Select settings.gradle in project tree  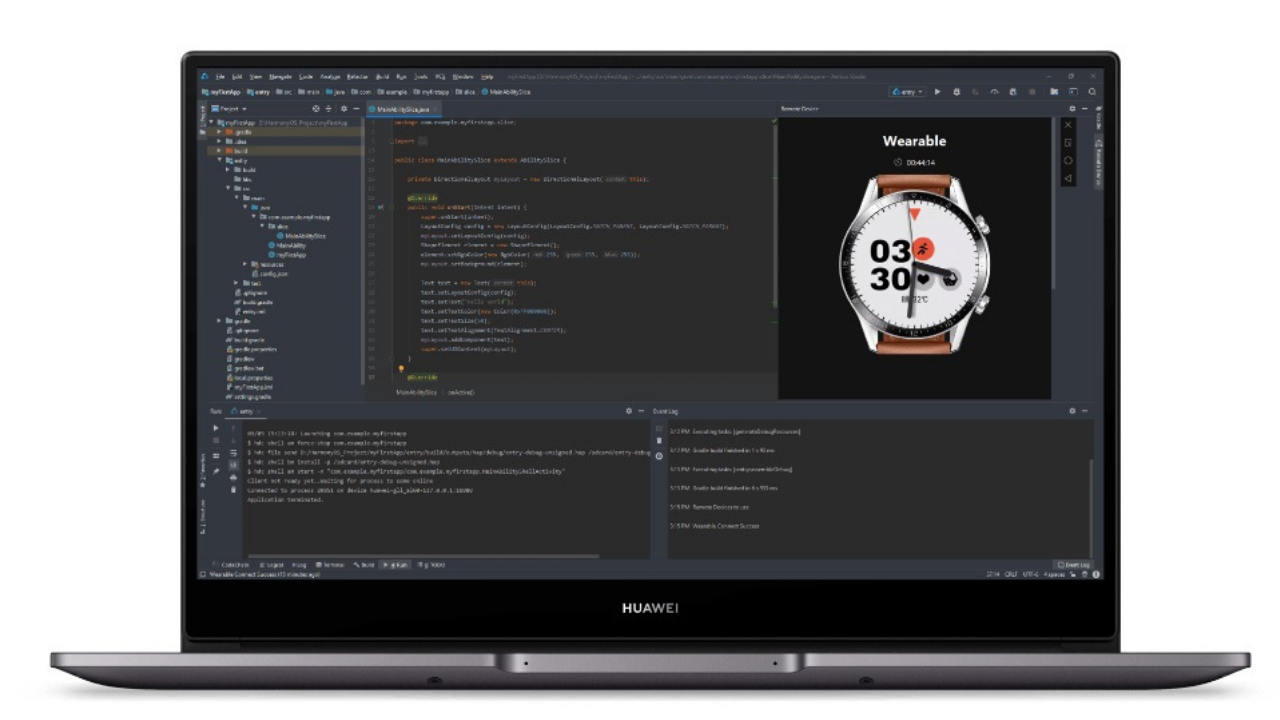point(250,397)
